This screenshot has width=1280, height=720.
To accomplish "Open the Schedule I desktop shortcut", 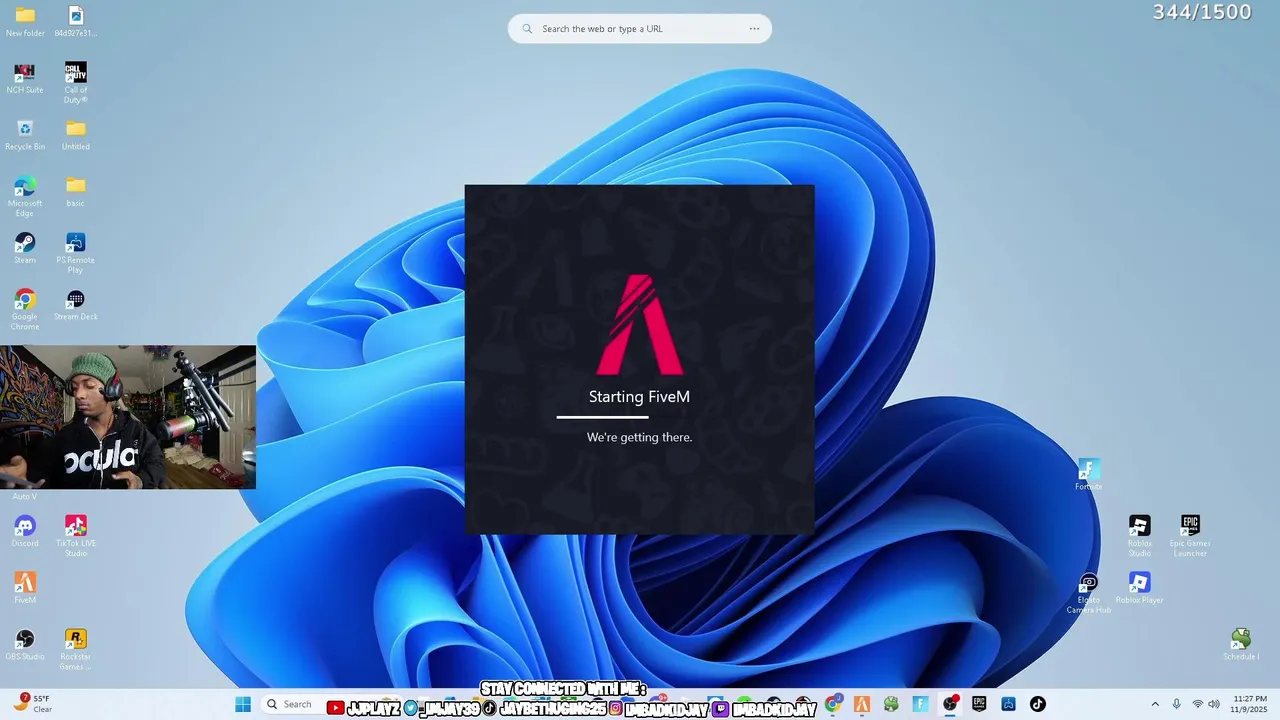I will click(1240, 645).
